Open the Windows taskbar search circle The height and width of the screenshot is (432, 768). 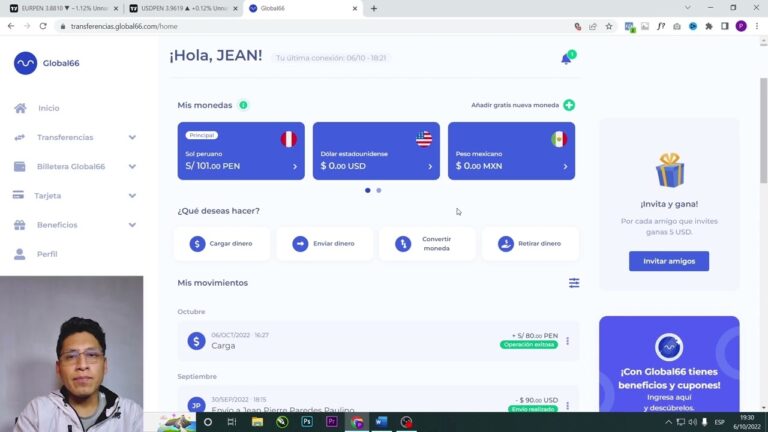(208, 422)
